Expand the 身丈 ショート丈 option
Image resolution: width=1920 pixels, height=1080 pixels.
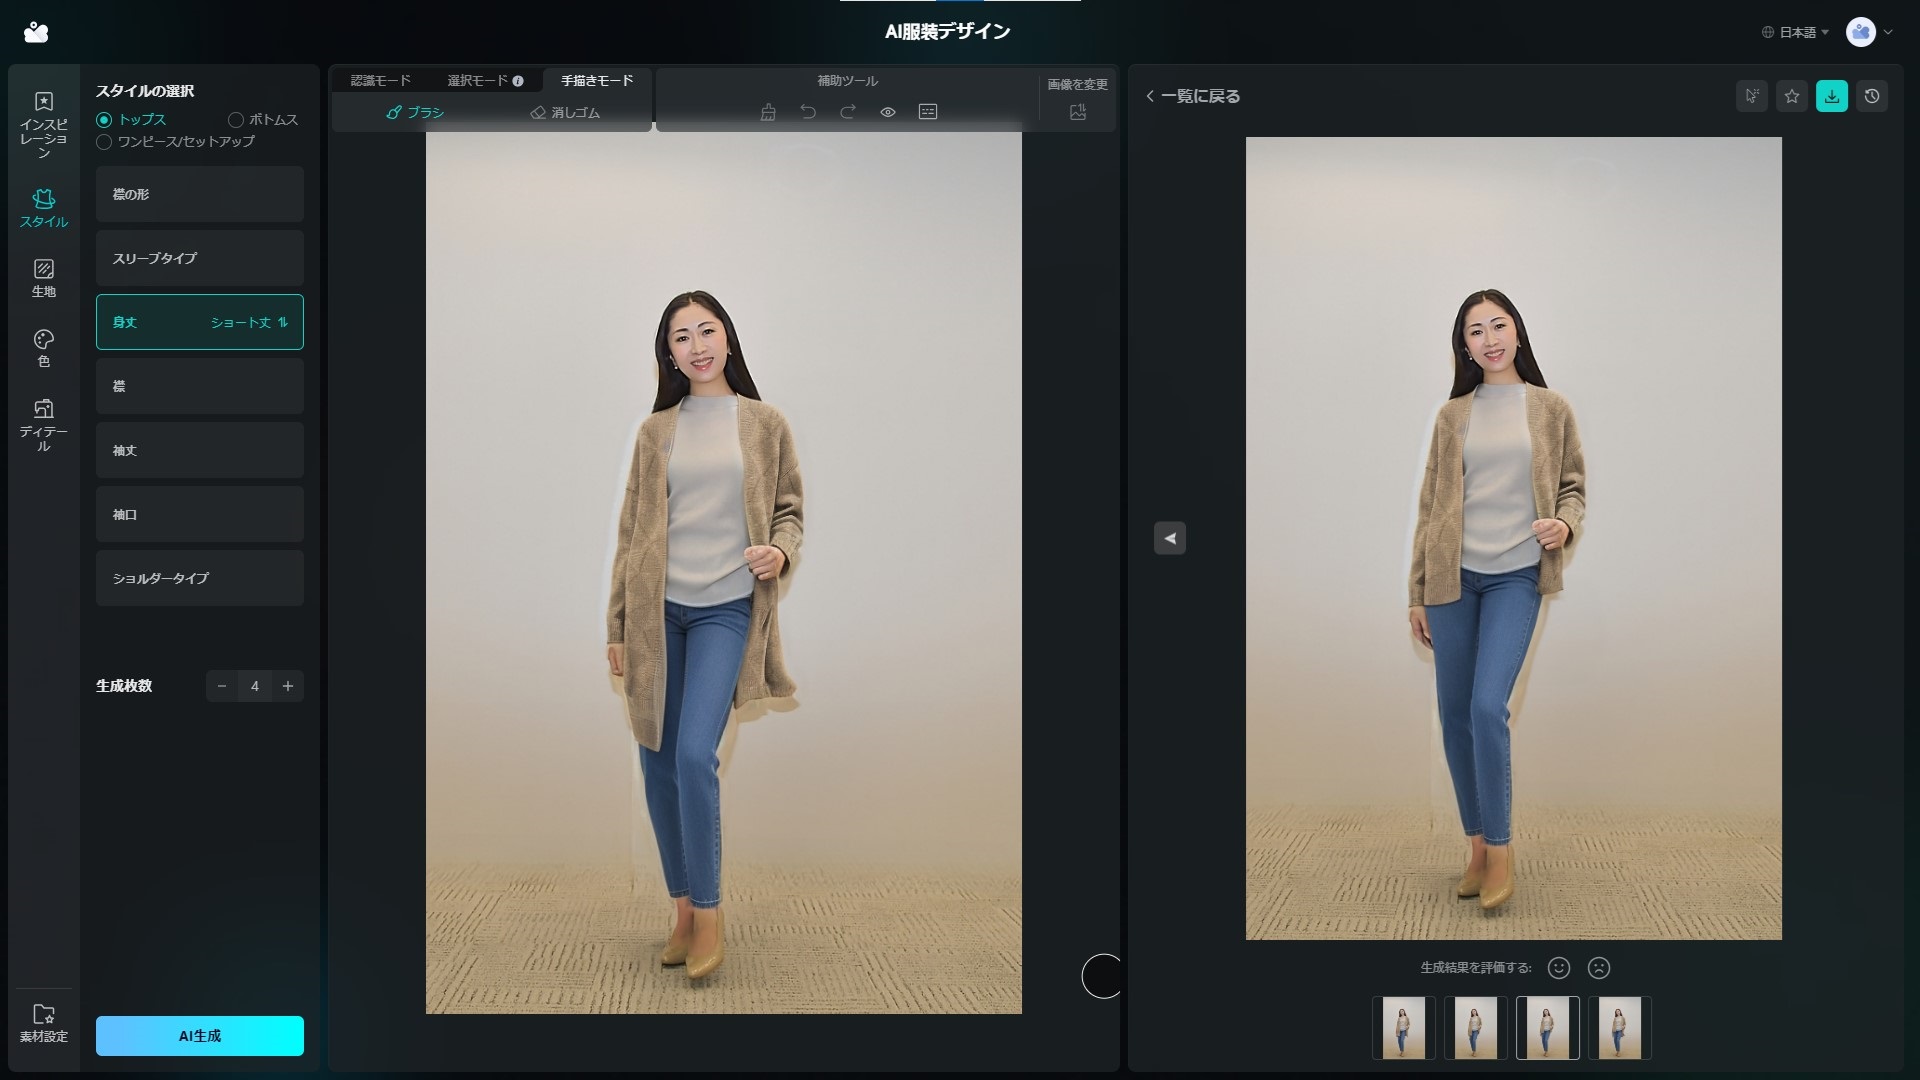(200, 322)
